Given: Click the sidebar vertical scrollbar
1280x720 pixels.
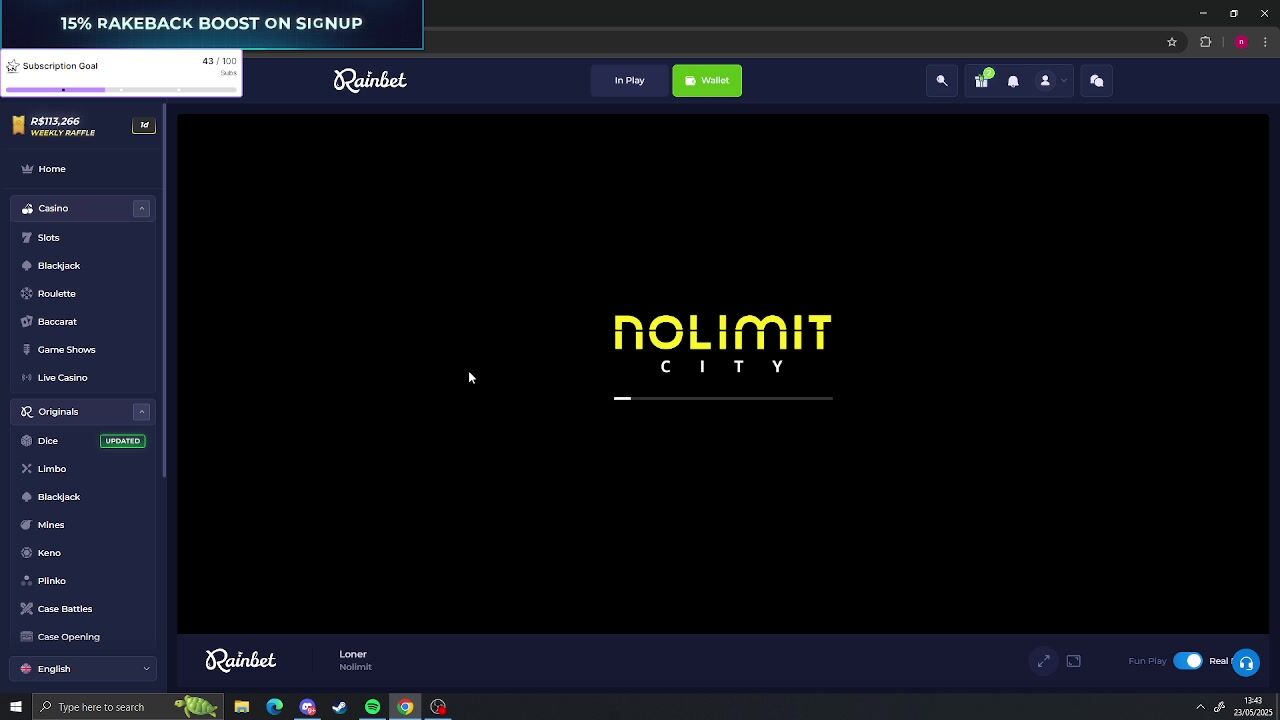Looking at the screenshot, I should (165, 290).
